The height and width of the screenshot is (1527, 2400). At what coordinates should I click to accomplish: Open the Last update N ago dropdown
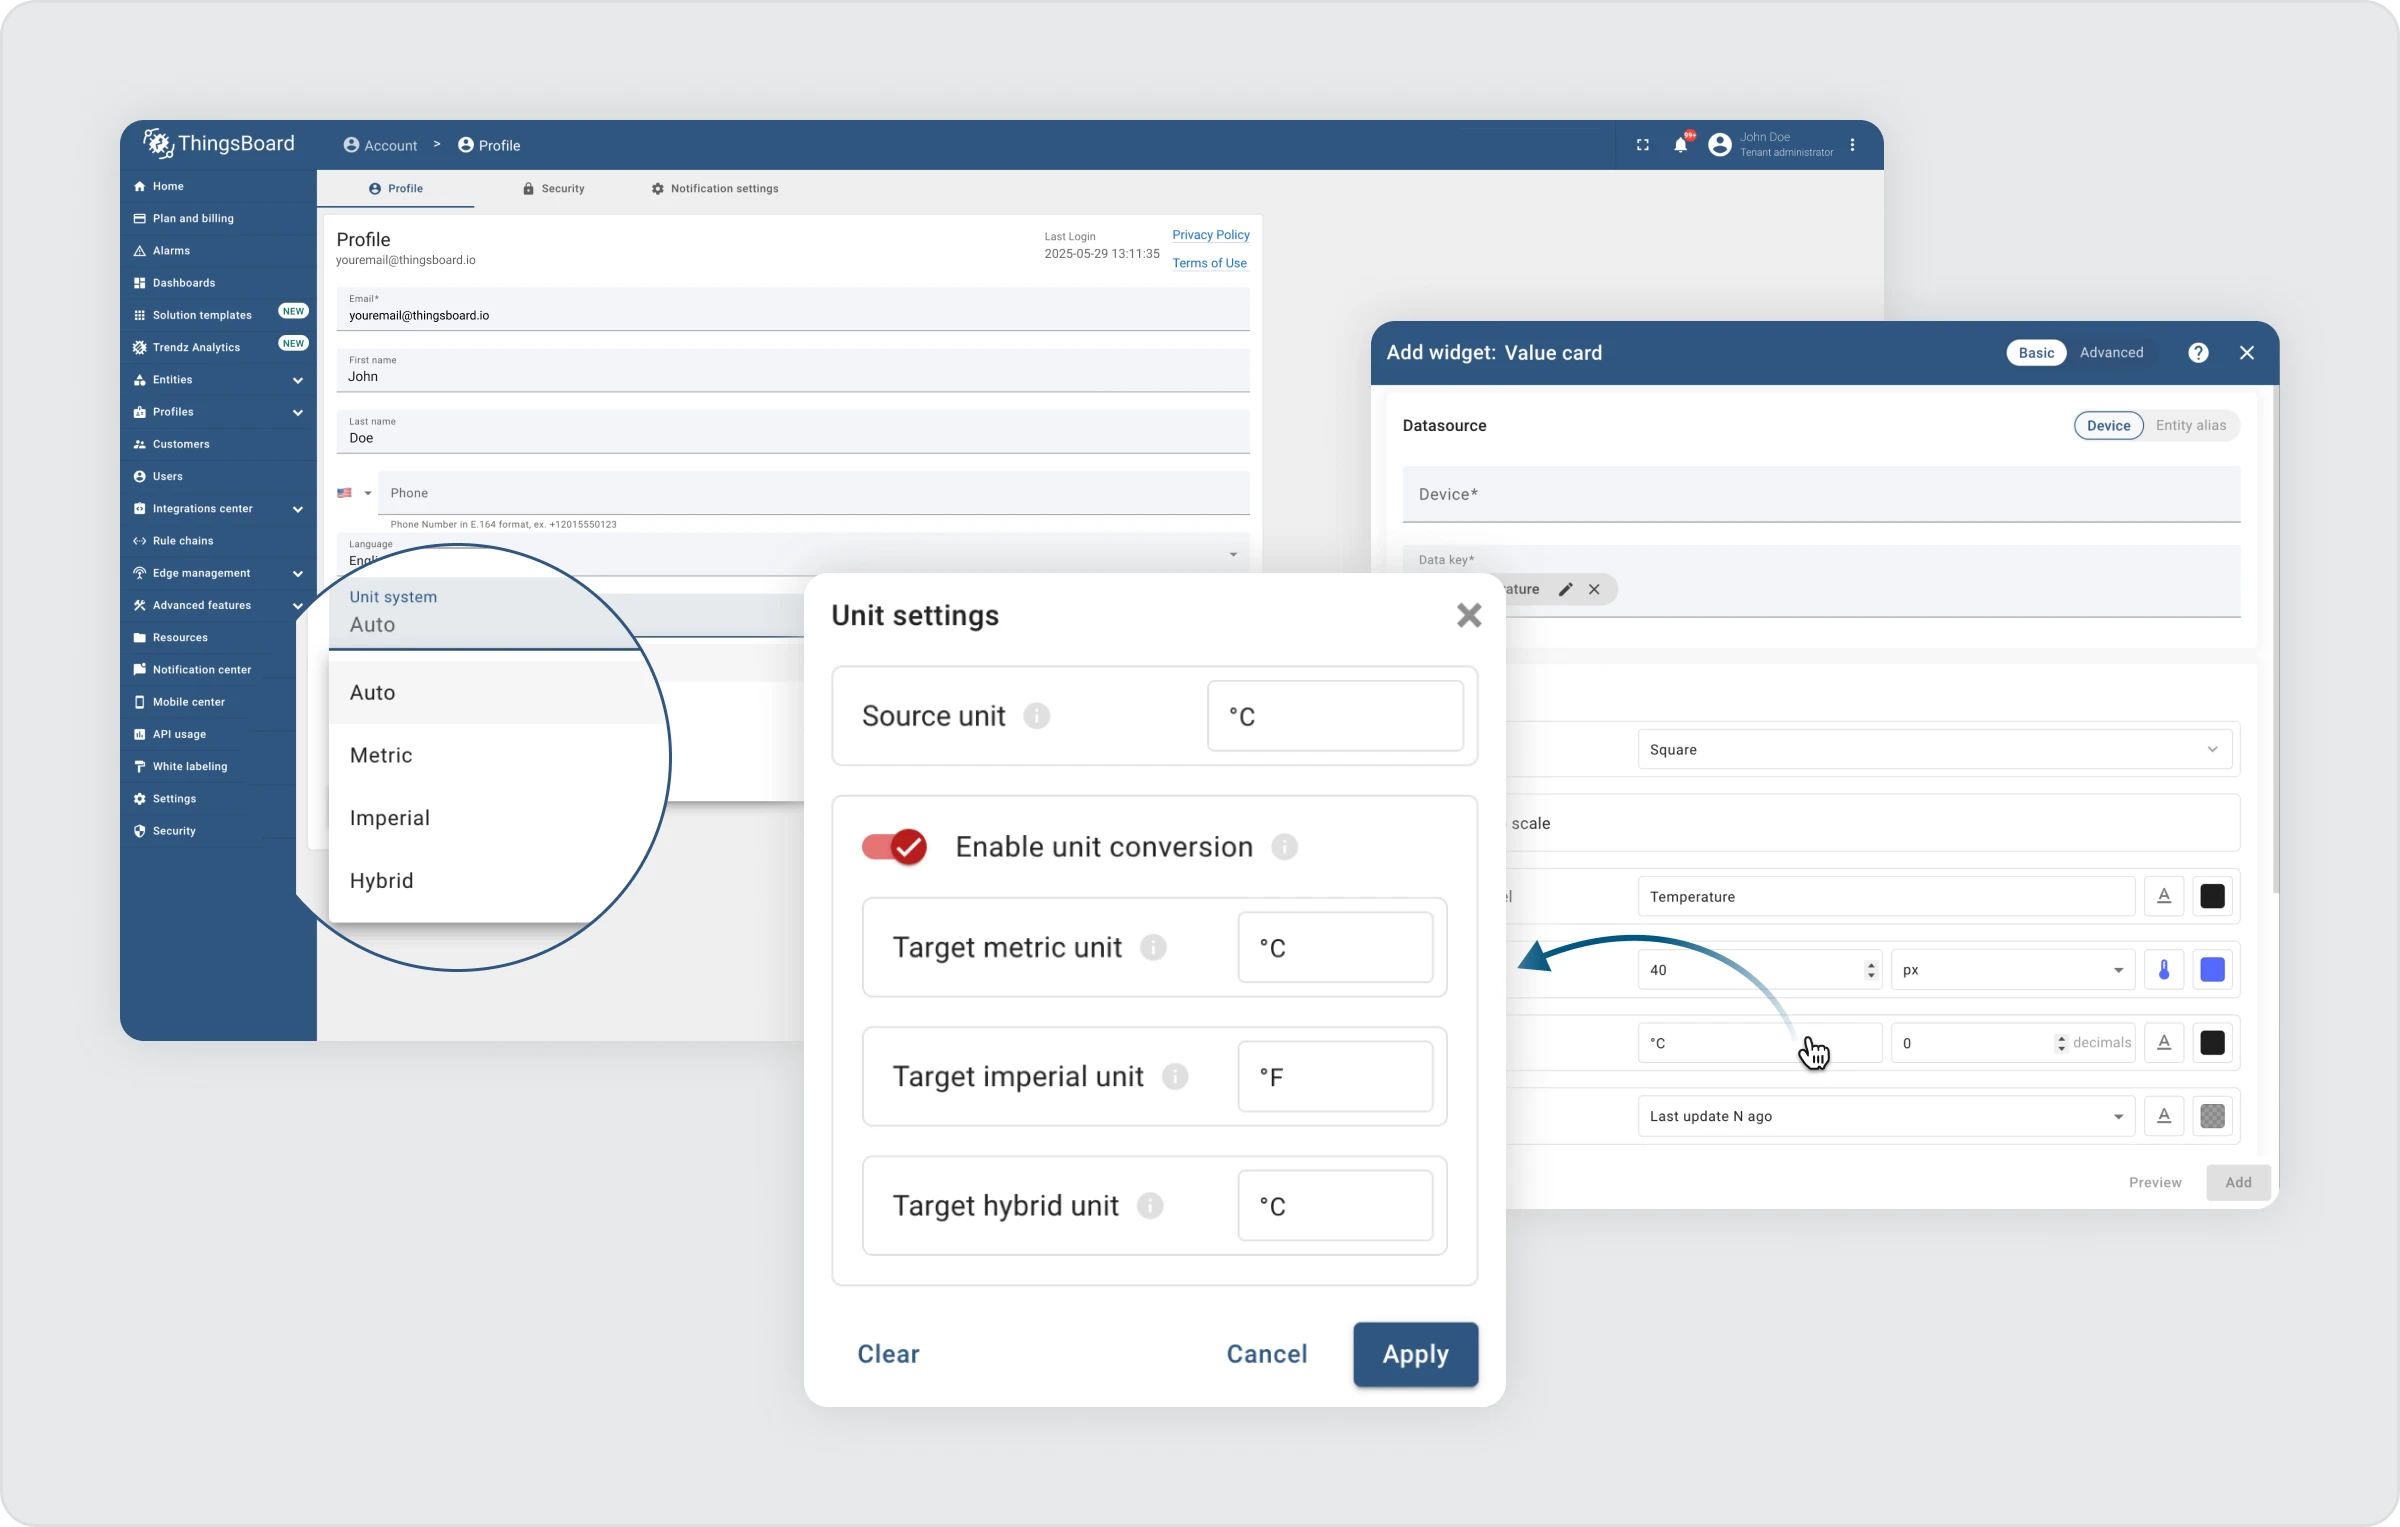(x=1885, y=1116)
